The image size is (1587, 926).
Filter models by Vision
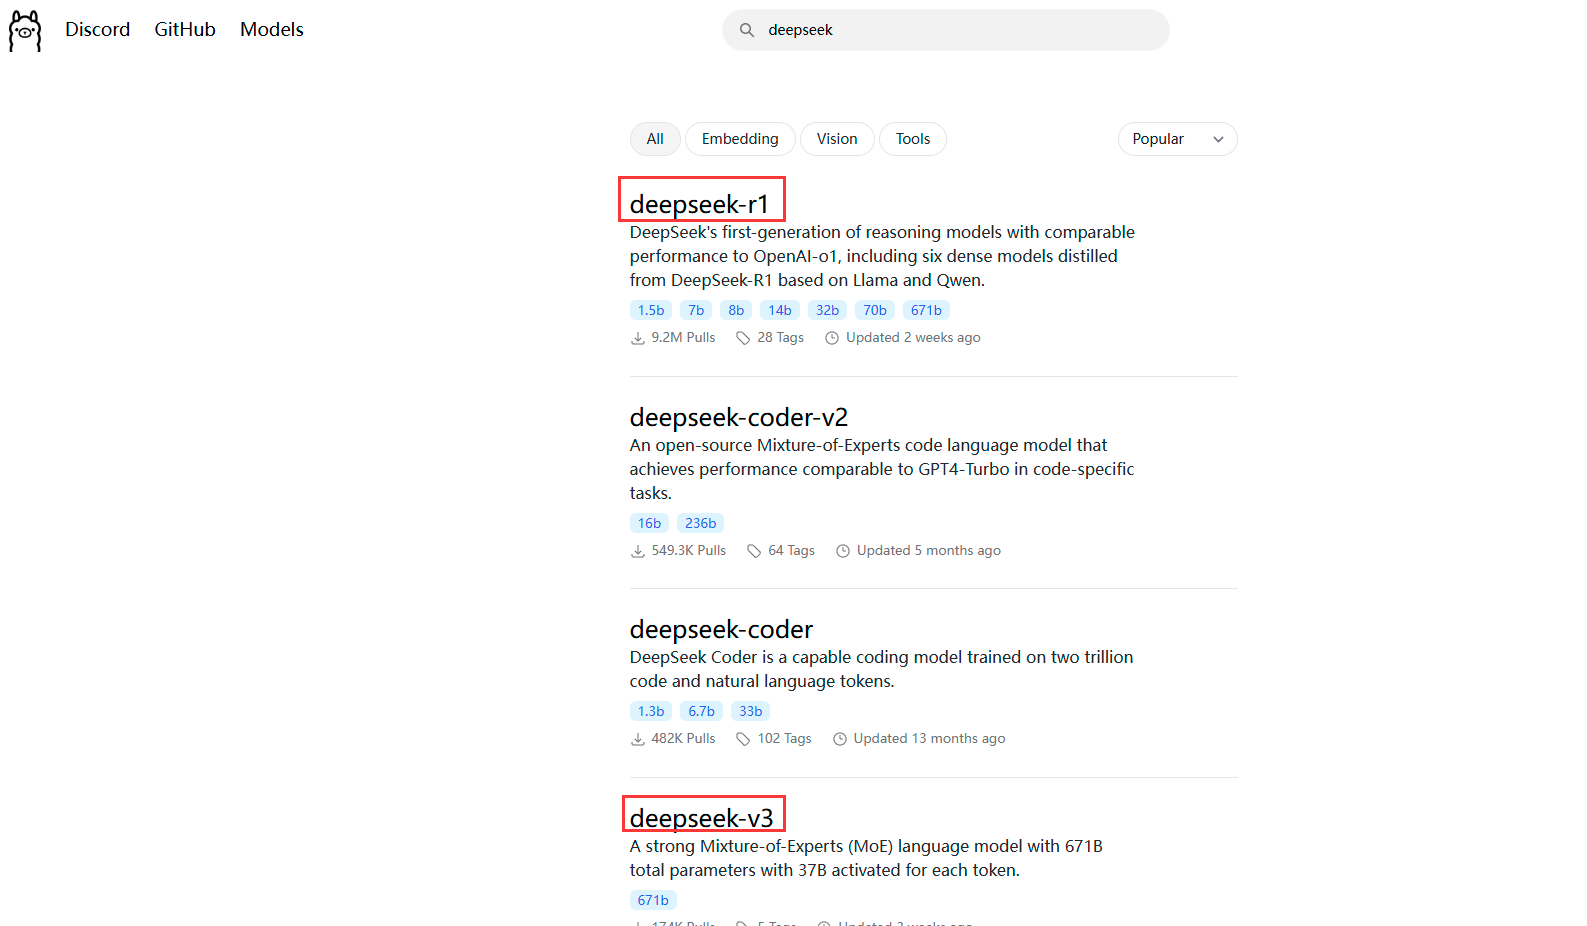(x=837, y=139)
